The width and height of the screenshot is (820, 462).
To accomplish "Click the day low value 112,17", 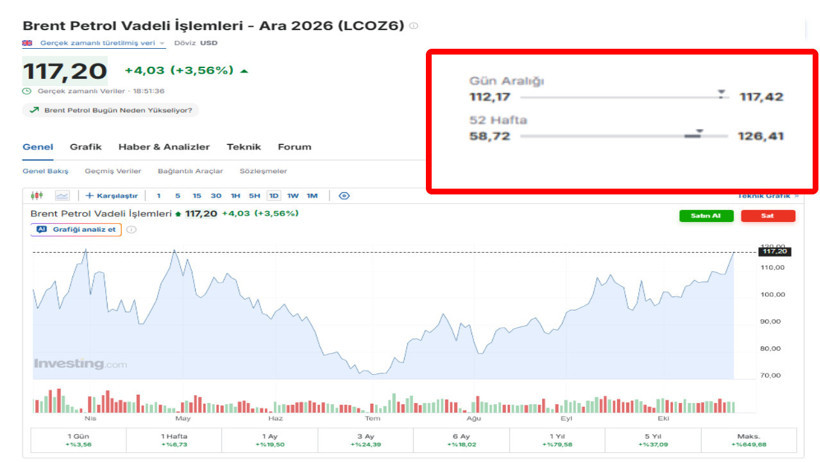I will pyautogui.click(x=489, y=97).
